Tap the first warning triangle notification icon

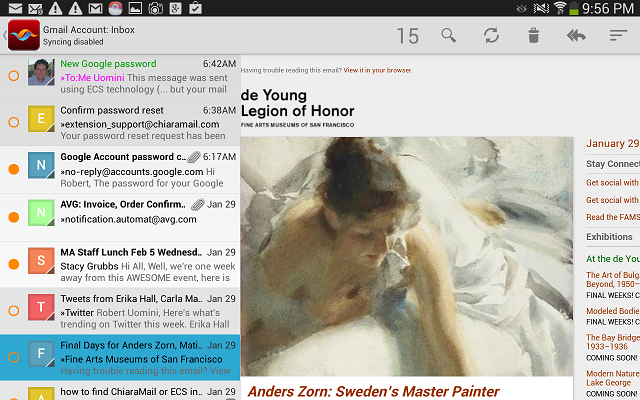point(56,8)
